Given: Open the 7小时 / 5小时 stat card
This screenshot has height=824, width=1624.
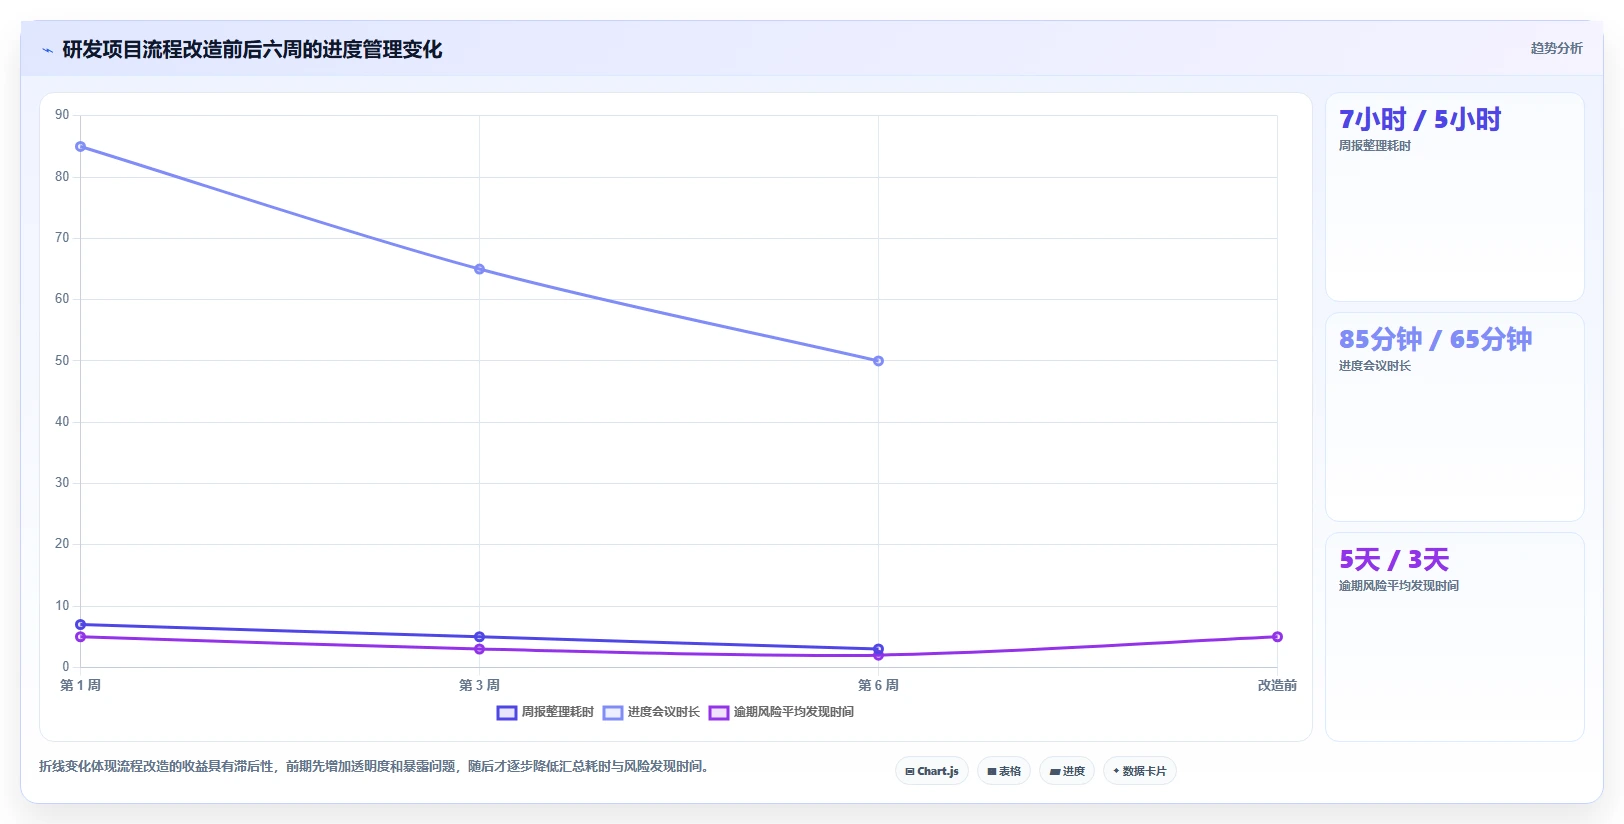Looking at the screenshot, I should (1454, 197).
